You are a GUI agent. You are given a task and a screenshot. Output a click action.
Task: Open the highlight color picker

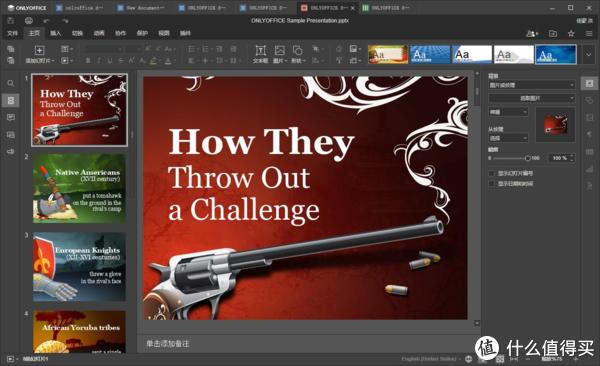[154, 60]
